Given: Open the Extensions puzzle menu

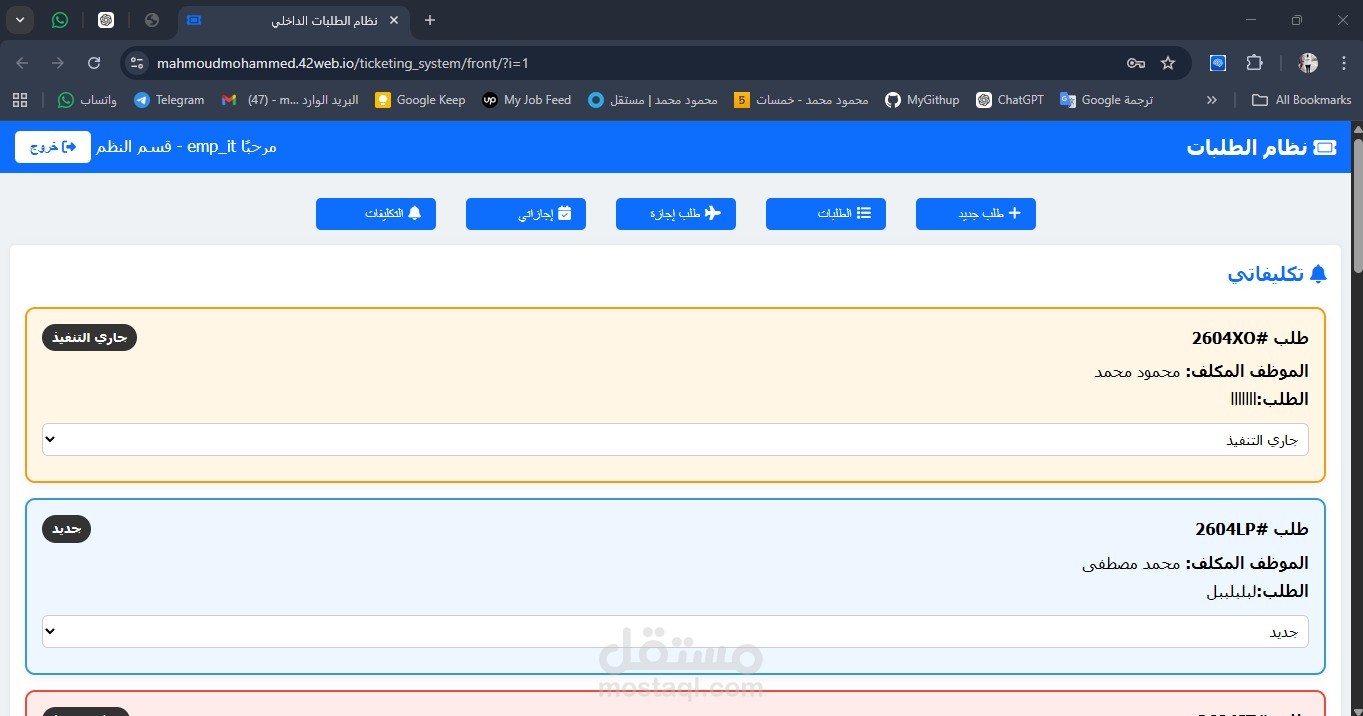Looking at the screenshot, I should [x=1254, y=63].
